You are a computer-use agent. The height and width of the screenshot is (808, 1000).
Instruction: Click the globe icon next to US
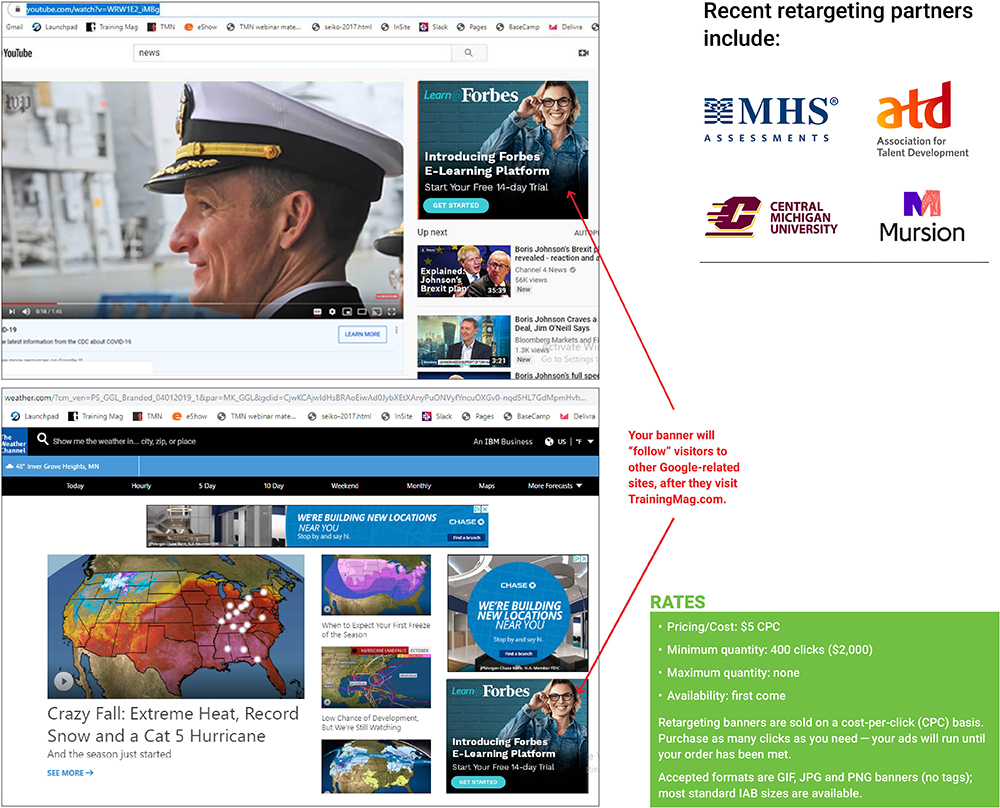click(548, 441)
